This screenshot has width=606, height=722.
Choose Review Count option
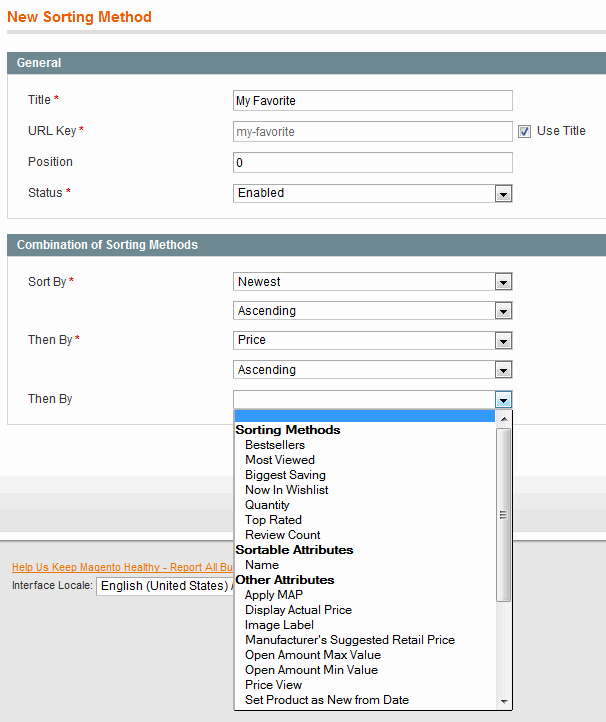click(283, 535)
